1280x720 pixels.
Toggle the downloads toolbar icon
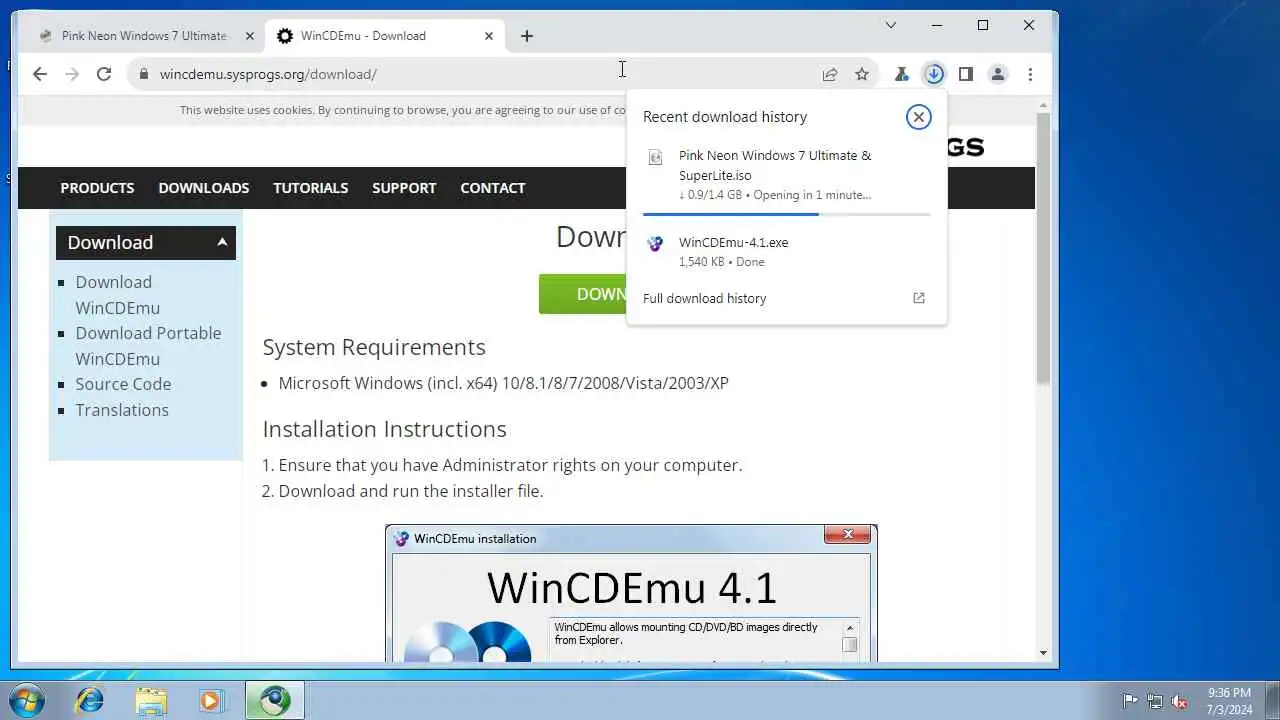click(x=934, y=74)
